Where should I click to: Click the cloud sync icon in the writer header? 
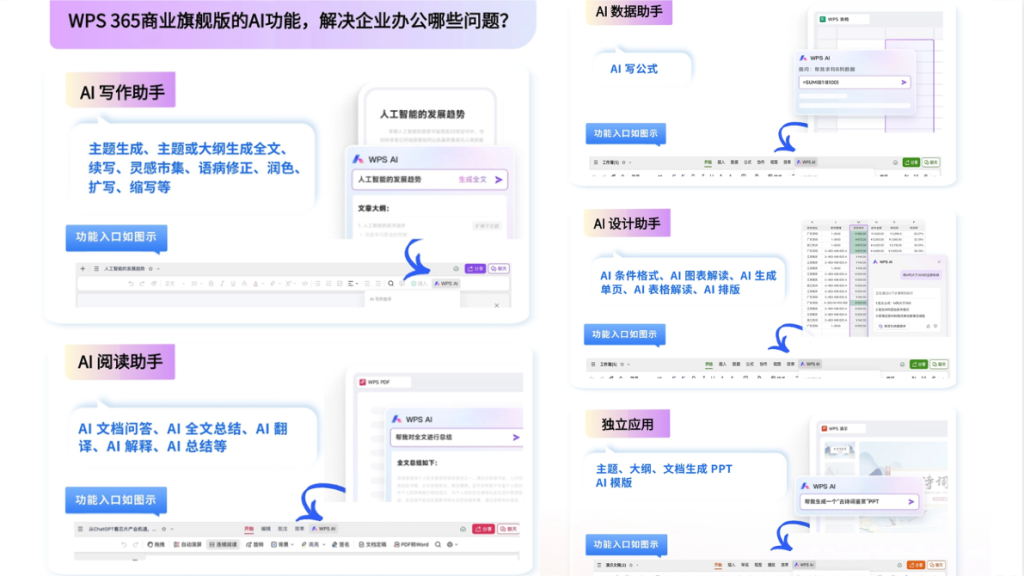click(x=456, y=268)
